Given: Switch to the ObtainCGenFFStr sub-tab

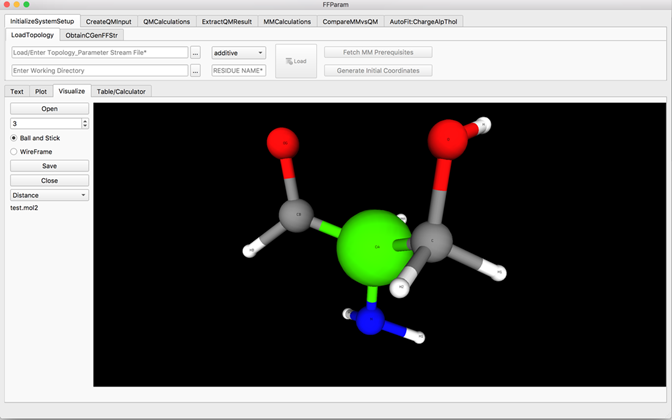Looking at the screenshot, I should tap(91, 35).
